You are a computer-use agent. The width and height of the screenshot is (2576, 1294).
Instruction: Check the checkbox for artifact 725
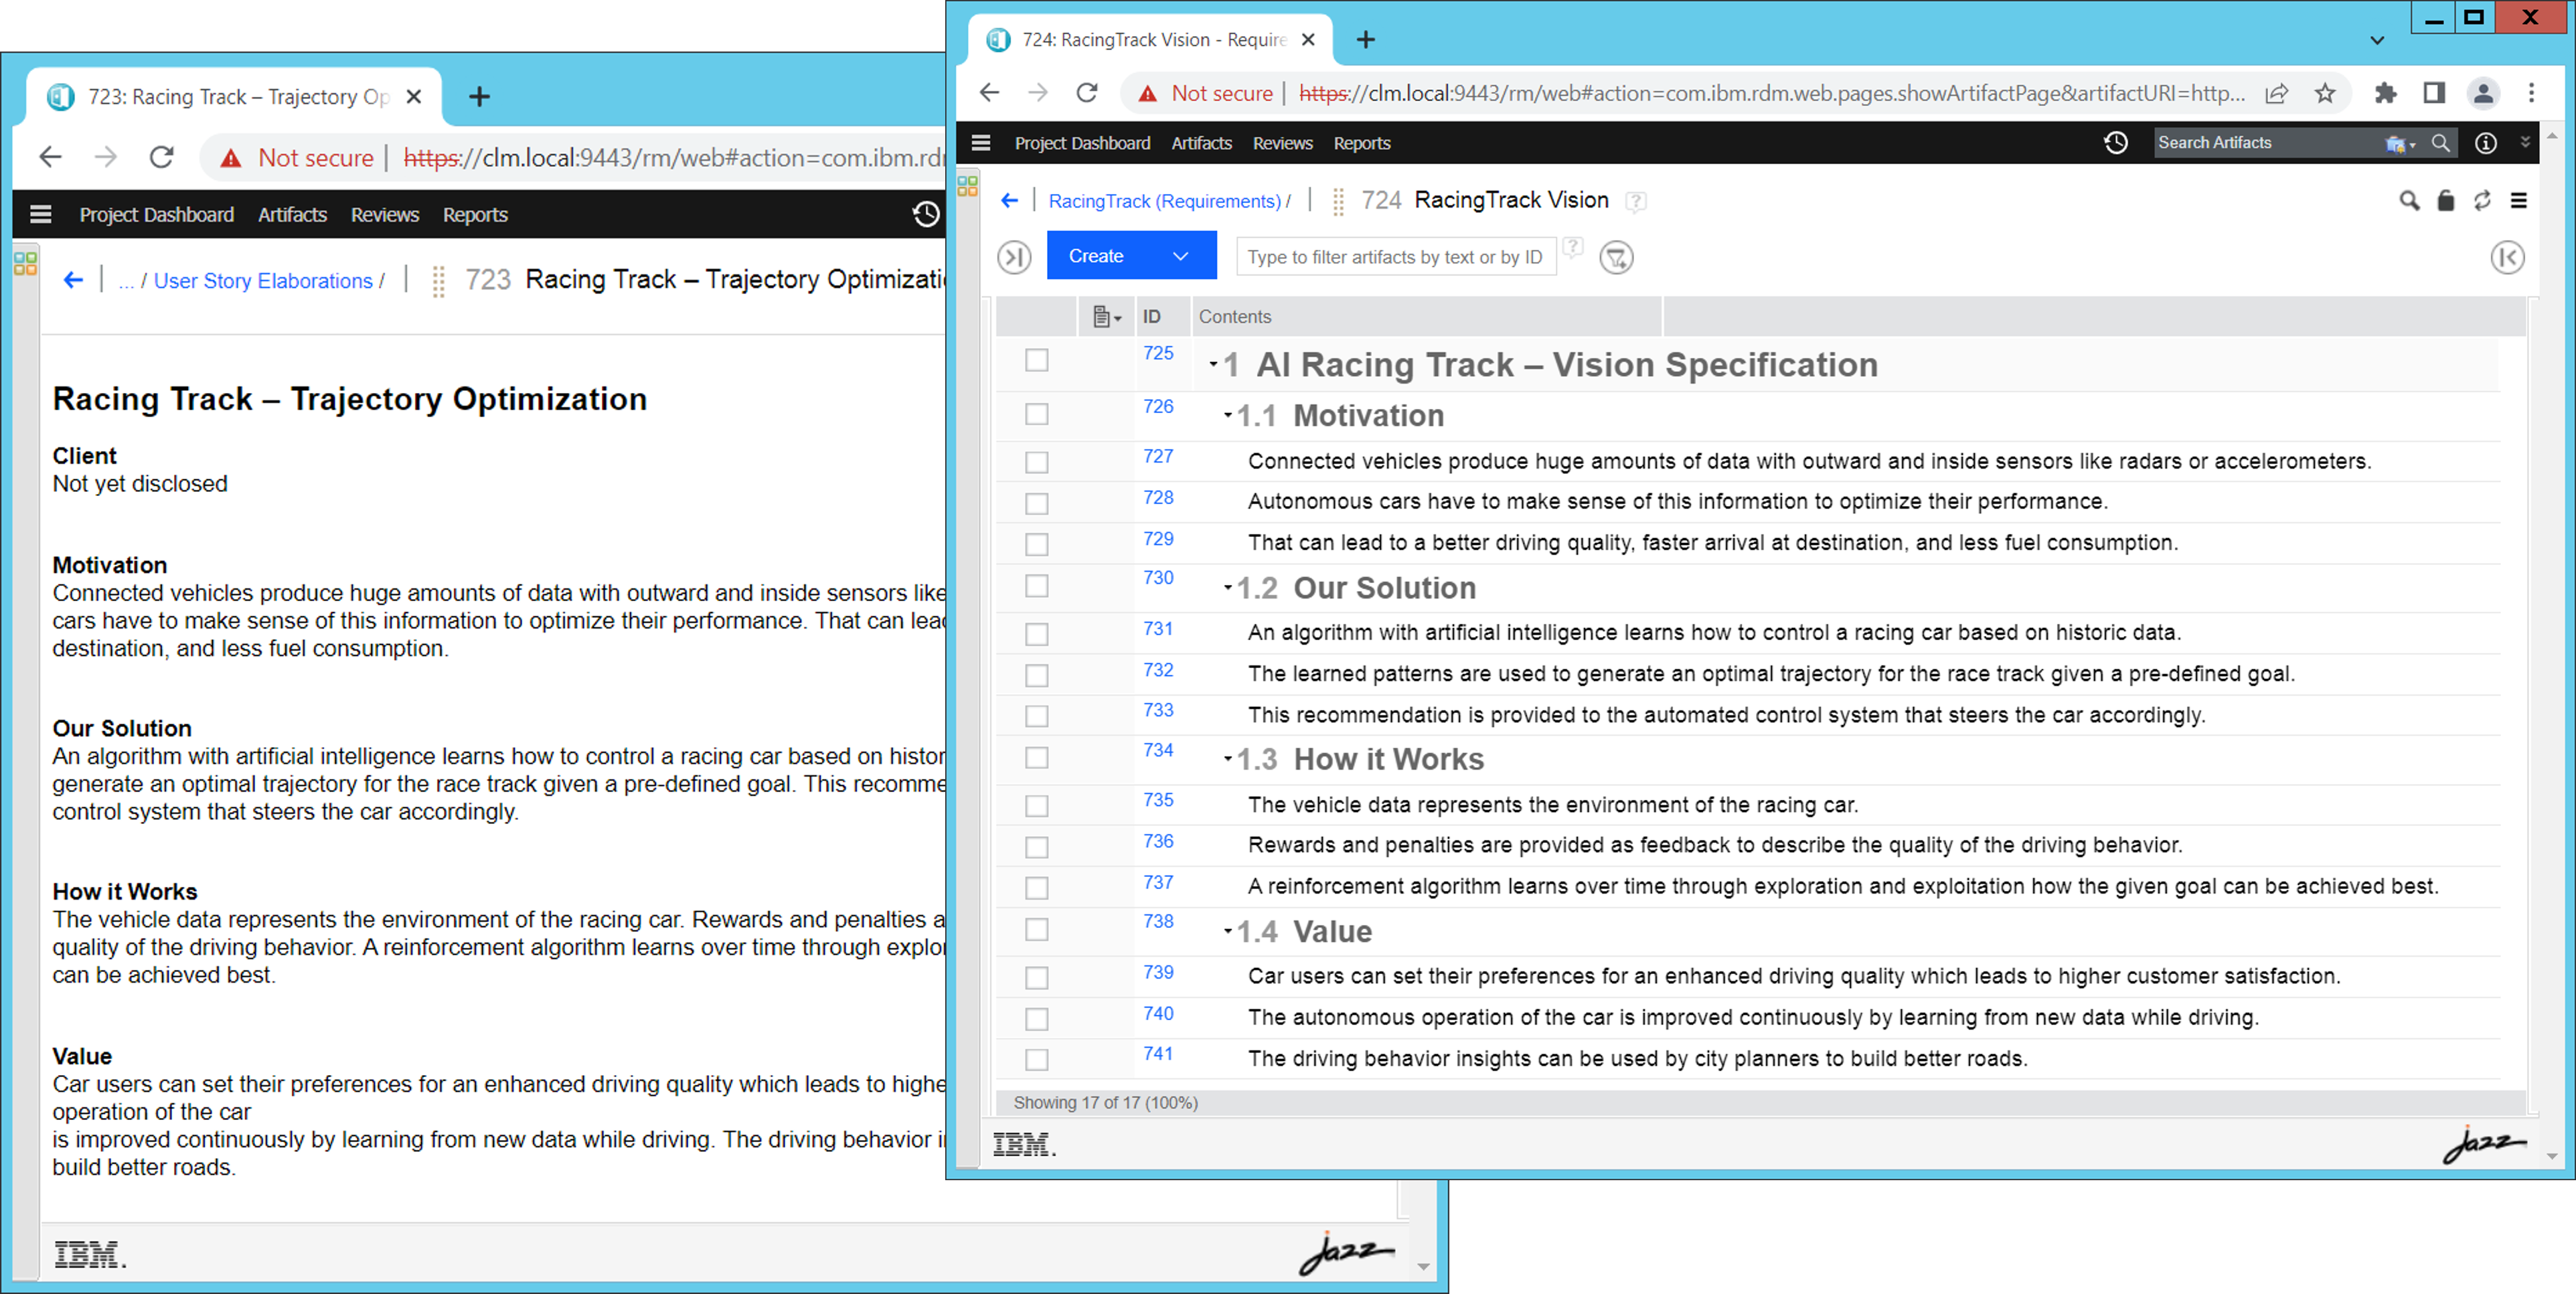pos(1036,360)
